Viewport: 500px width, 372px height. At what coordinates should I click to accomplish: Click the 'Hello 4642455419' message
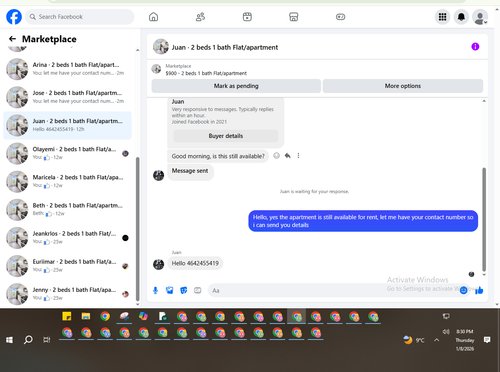tap(195, 263)
